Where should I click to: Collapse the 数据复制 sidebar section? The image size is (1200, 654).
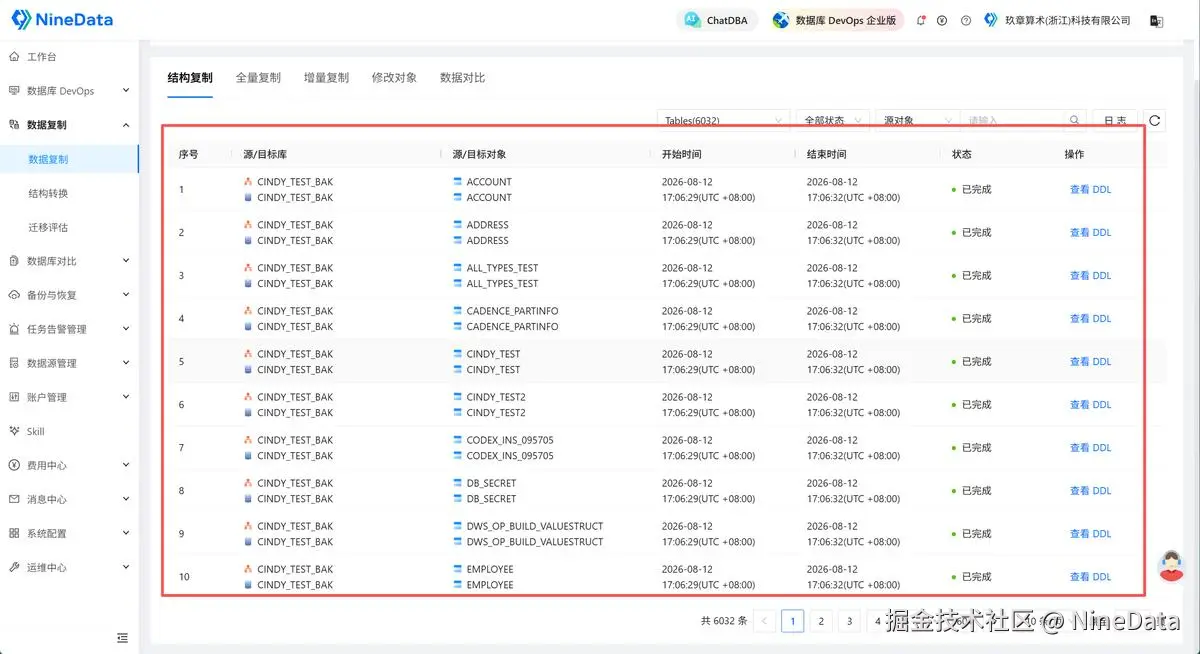(69, 125)
